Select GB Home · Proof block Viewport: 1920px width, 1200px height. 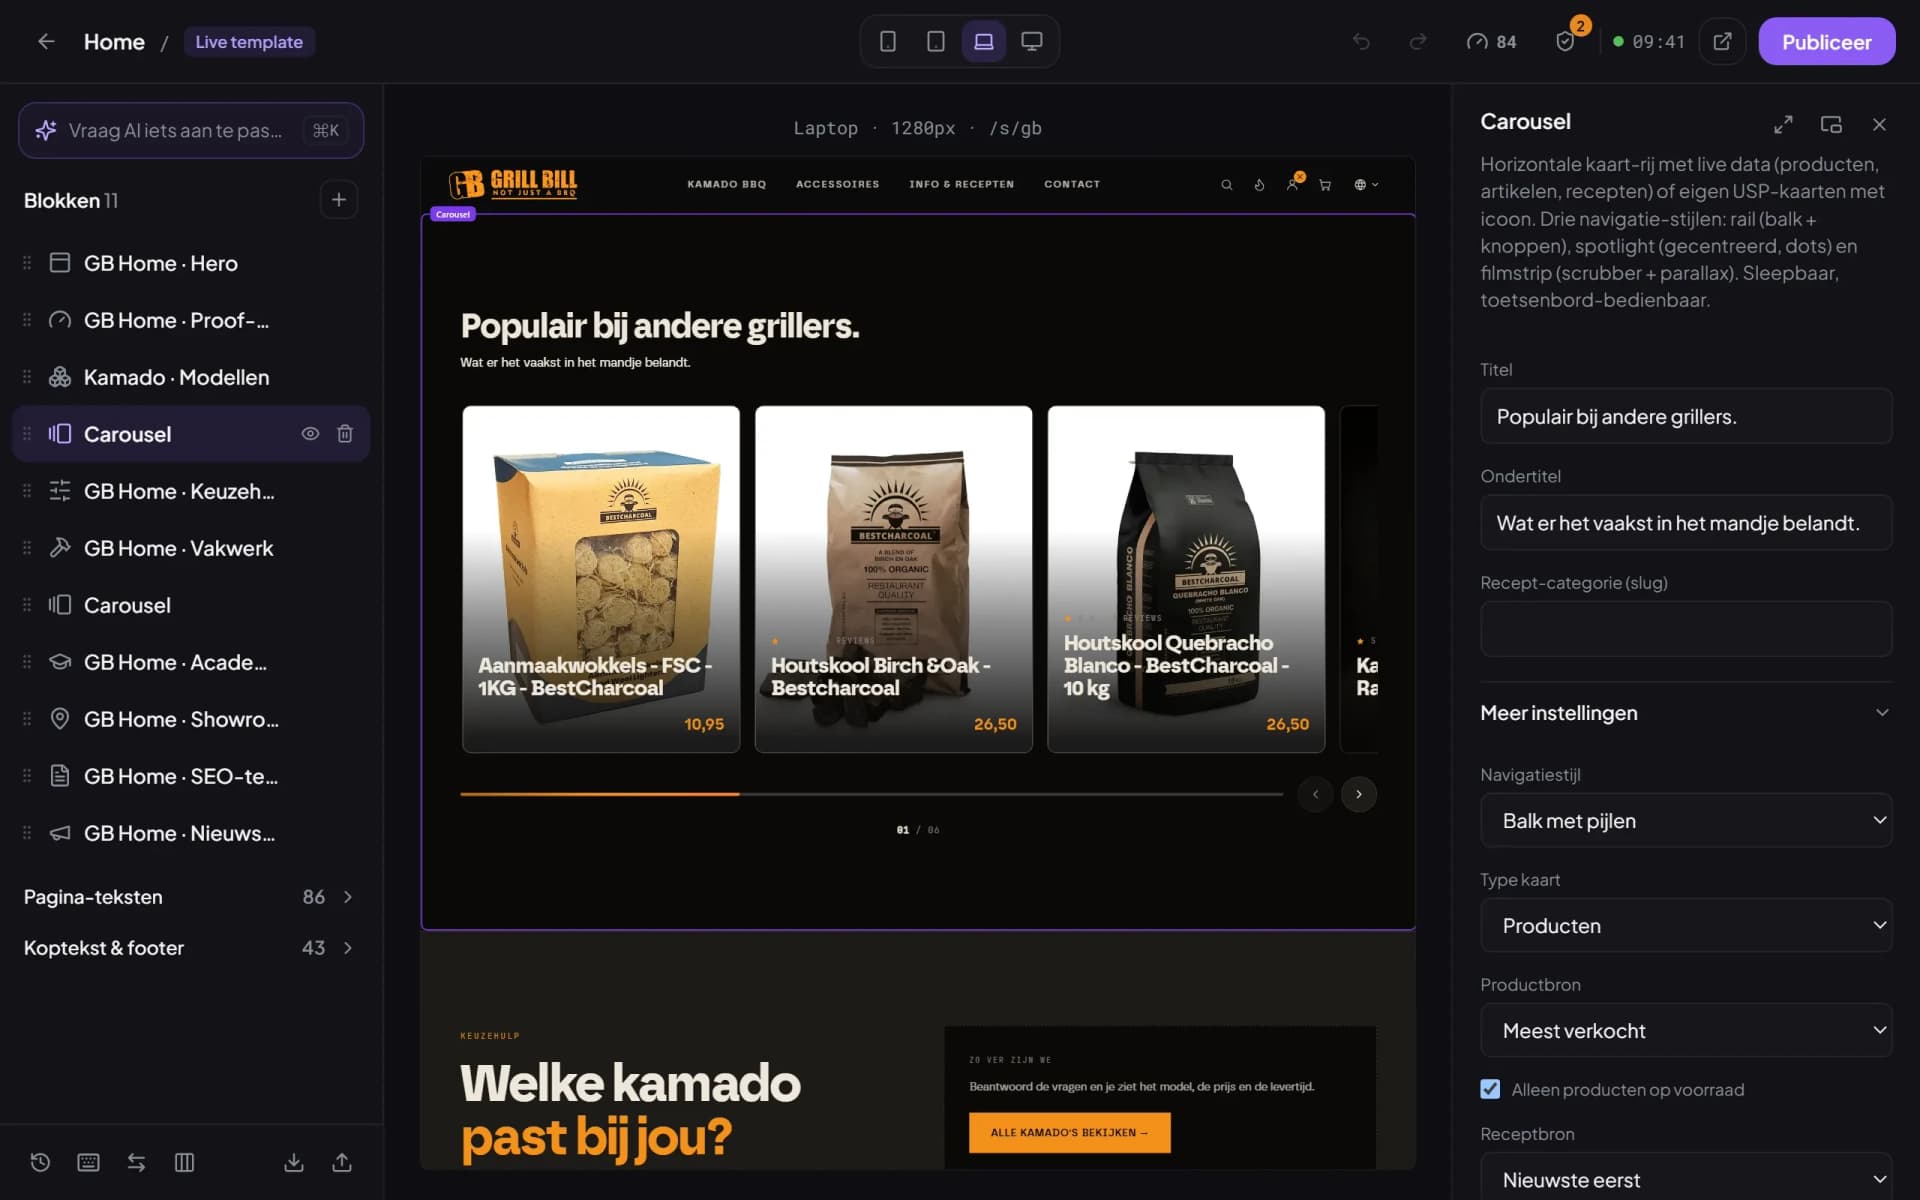(x=190, y=320)
